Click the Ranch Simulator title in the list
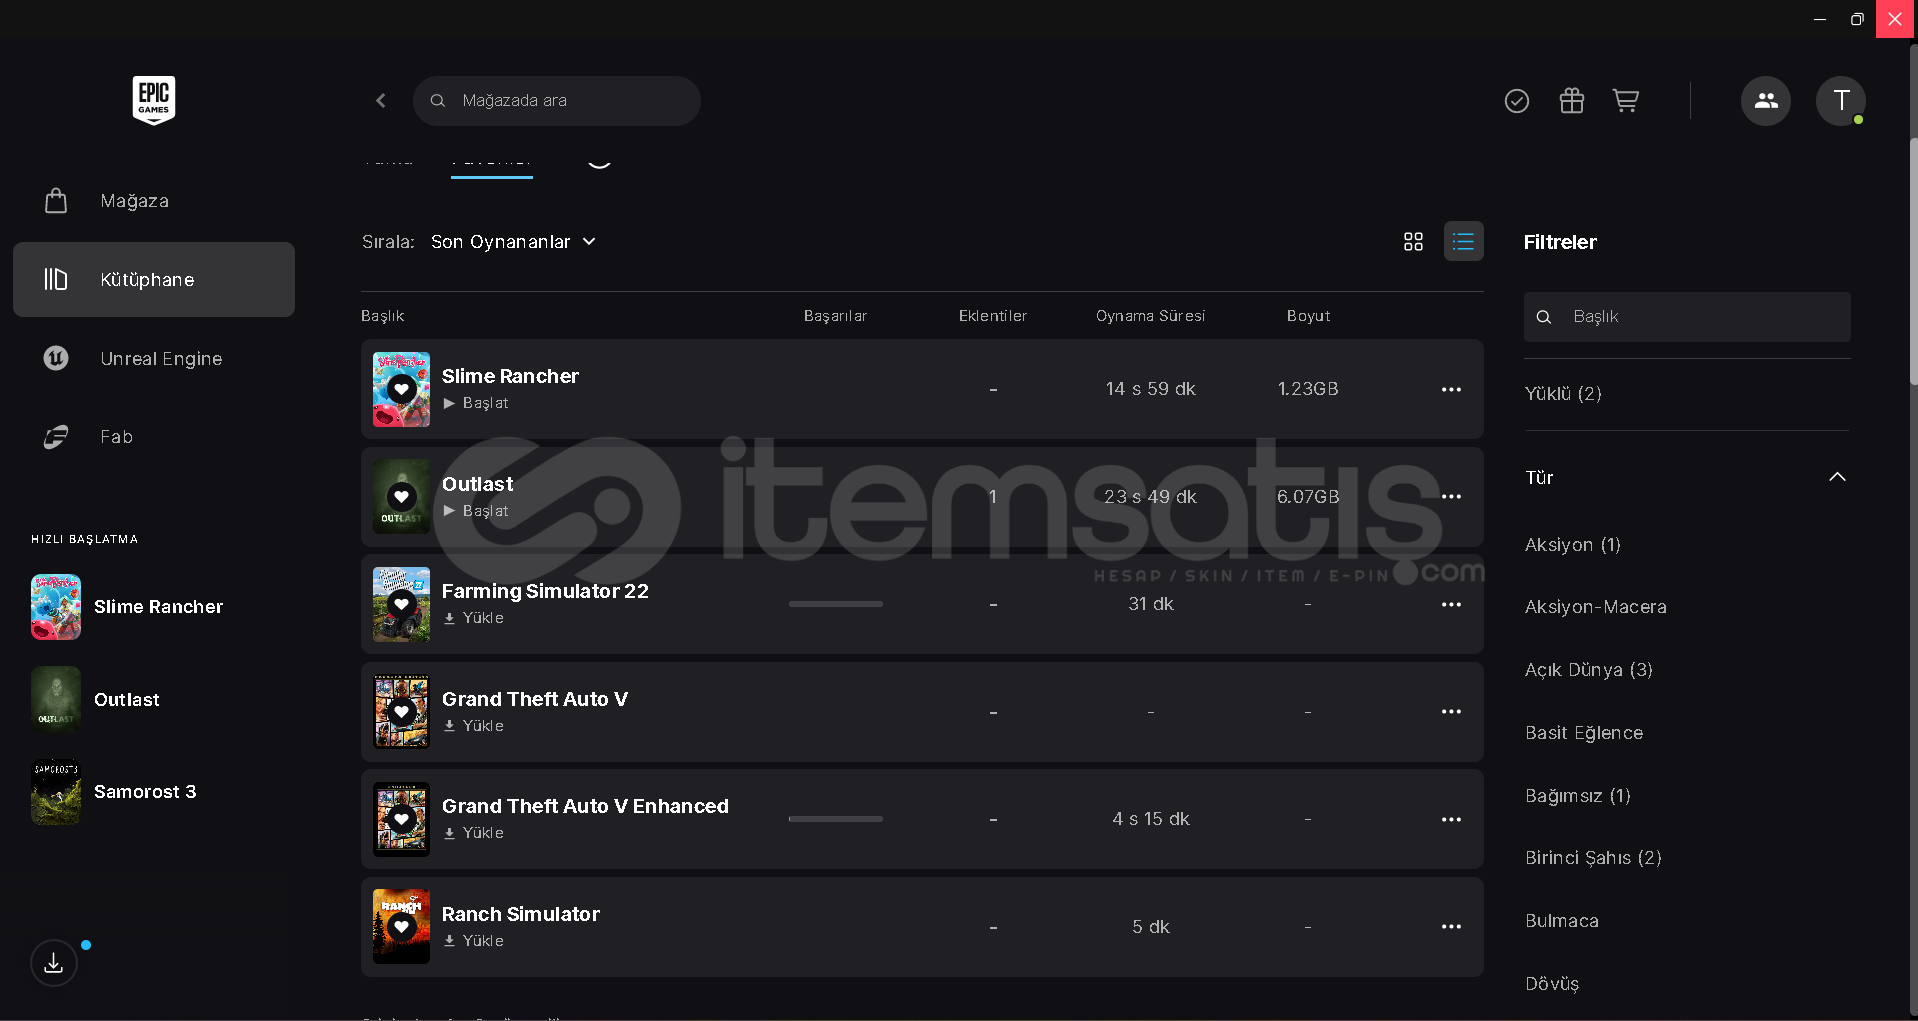Screen dimensions: 1918x1021 pos(521,914)
